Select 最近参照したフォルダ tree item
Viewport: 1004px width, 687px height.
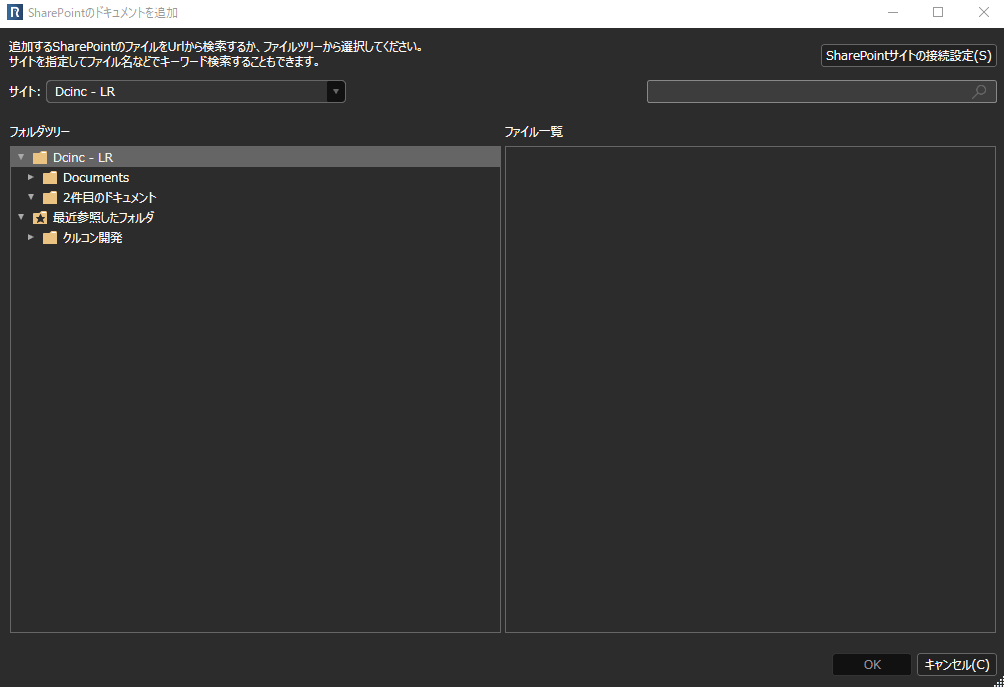(x=103, y=218)
